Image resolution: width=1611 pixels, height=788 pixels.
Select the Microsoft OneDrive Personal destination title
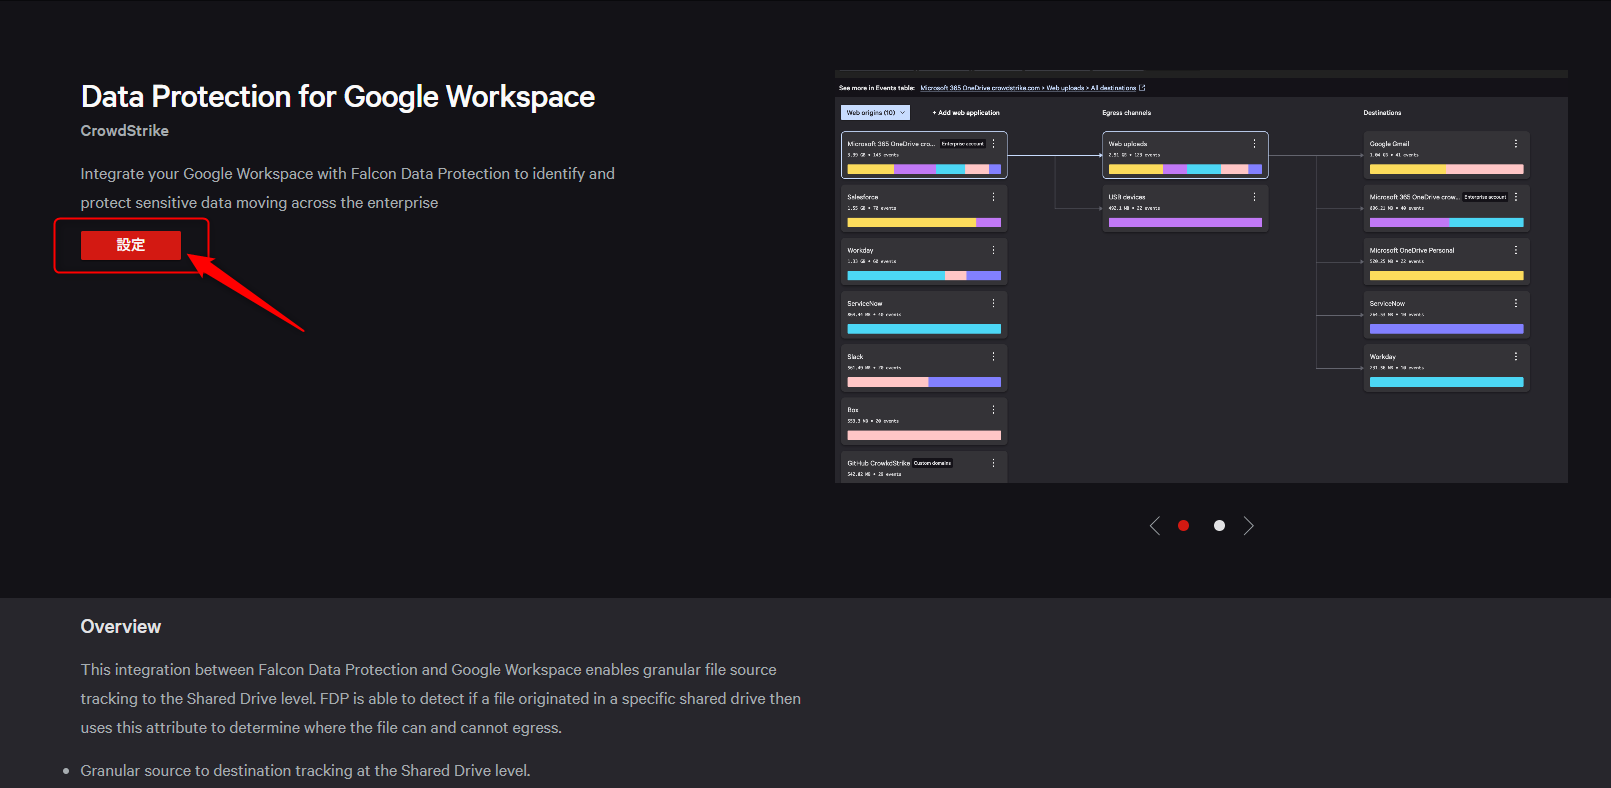click(x=1412, y=250)
